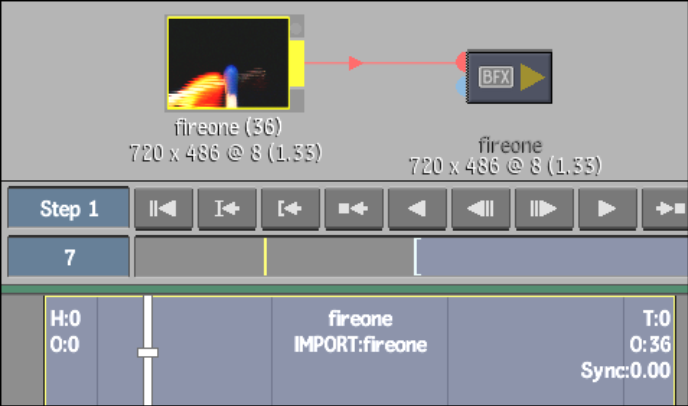
Task: Select the BFX node
Action: 509,77
